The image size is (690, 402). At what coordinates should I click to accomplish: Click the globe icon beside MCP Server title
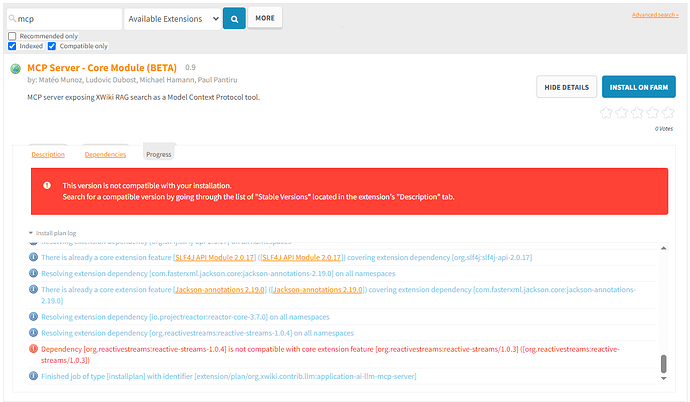pos(15,69)
